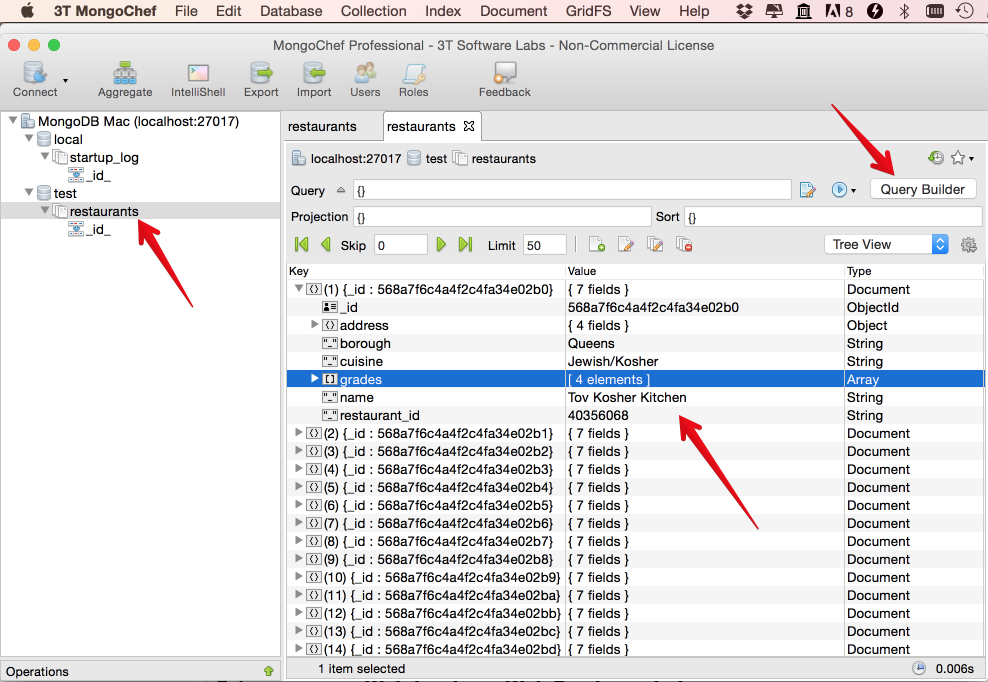This screenshot has width=988, height=682.
Task: Collapse the test database node
Action: coord(28,193)
